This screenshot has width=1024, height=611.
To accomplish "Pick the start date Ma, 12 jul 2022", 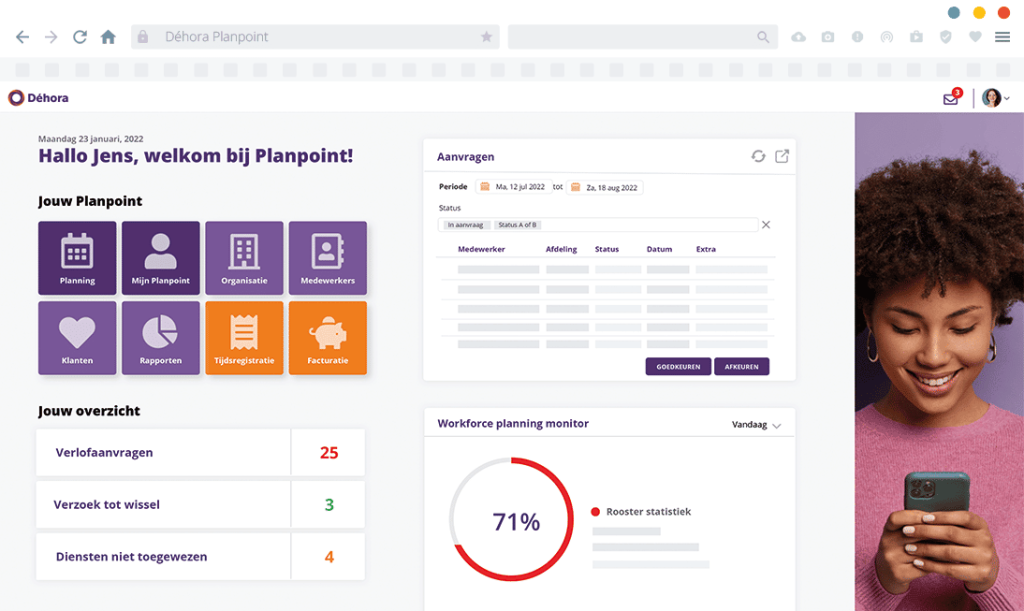I will pos(515,187).
